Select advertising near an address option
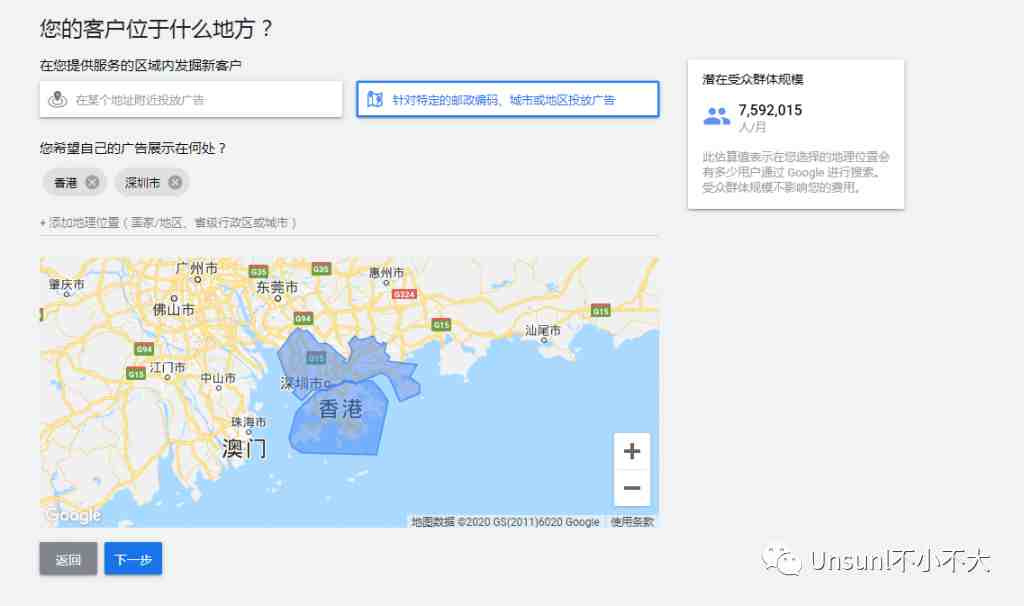 point(191,99)
